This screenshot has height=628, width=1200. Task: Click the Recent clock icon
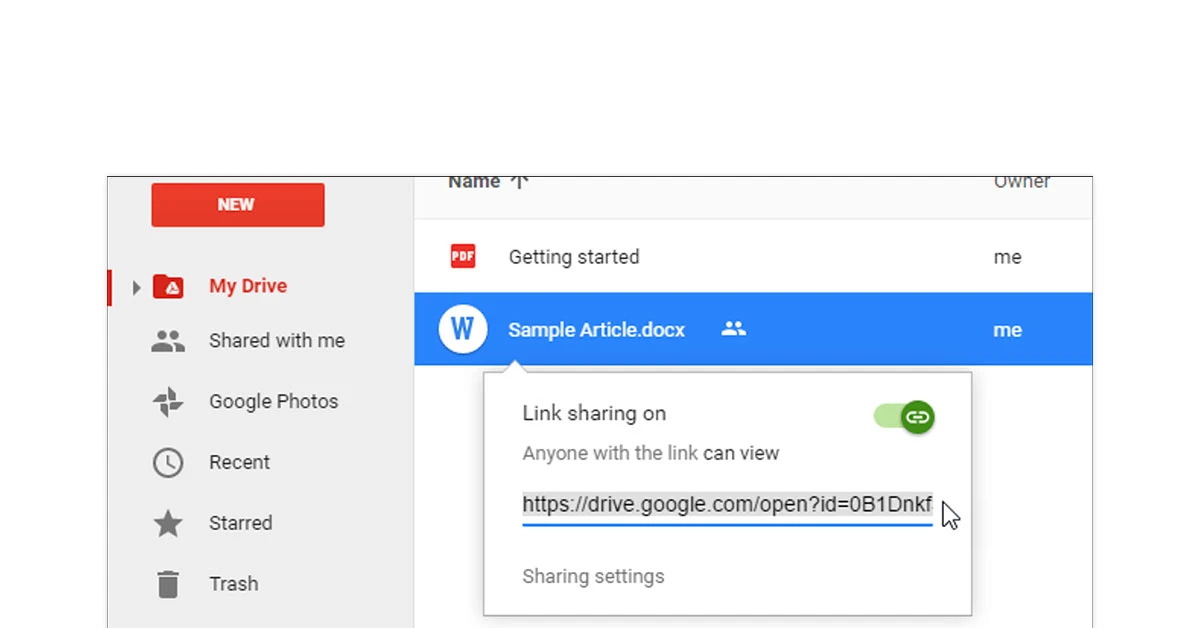click(x=168, y=462)
